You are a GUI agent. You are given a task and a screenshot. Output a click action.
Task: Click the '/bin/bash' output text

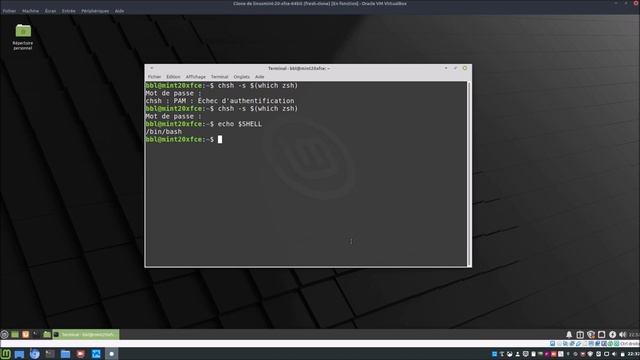tap(164, 132)
